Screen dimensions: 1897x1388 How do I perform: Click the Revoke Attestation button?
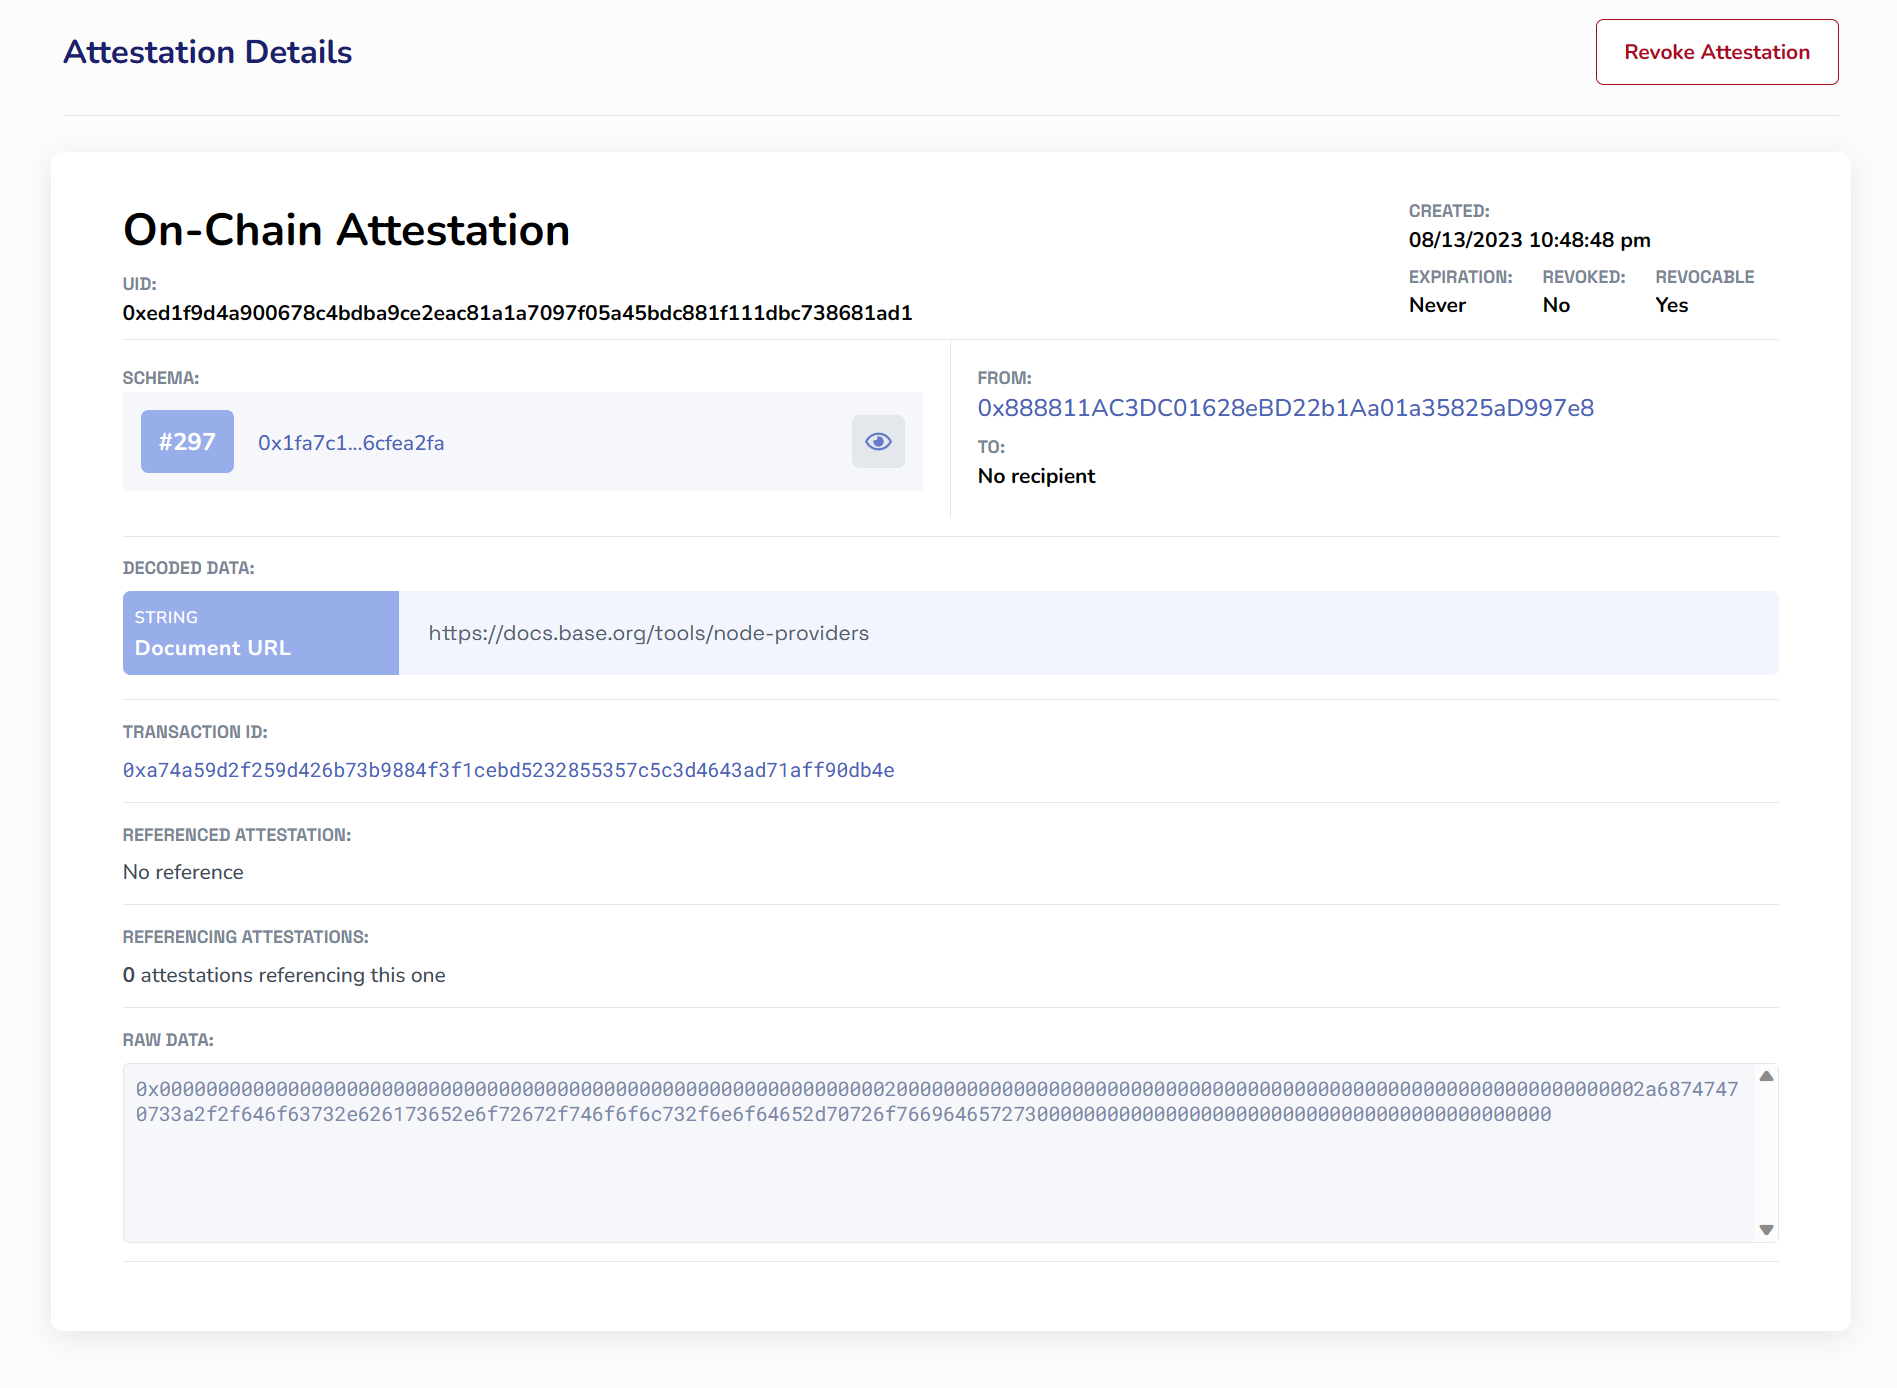click(x=1716, y=52)
